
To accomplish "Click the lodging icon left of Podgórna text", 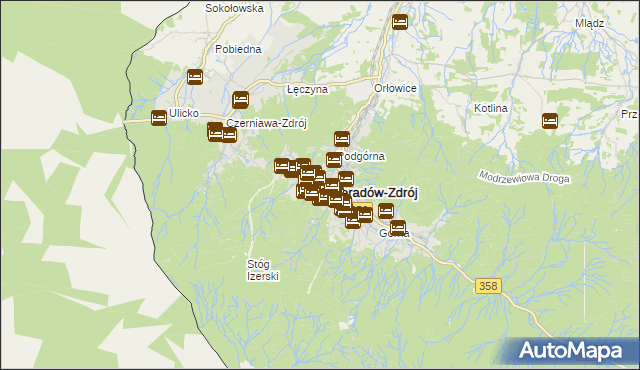I will click(x=333, y=160).
